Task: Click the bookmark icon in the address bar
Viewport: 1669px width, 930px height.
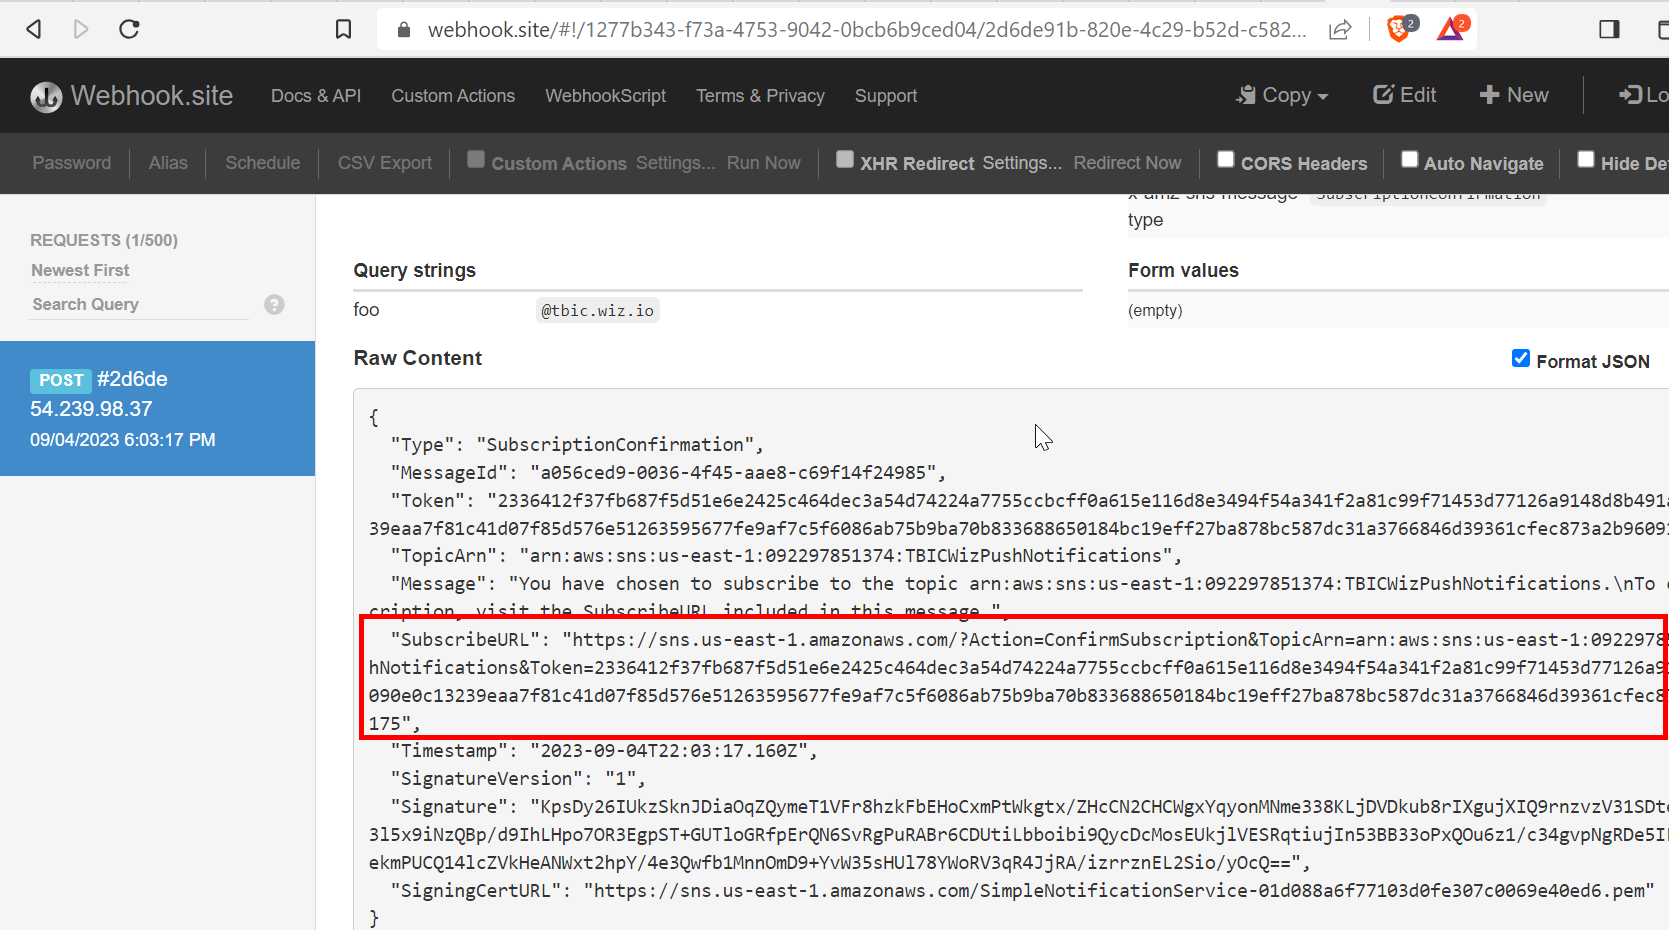Action: (x=343, y=29)
